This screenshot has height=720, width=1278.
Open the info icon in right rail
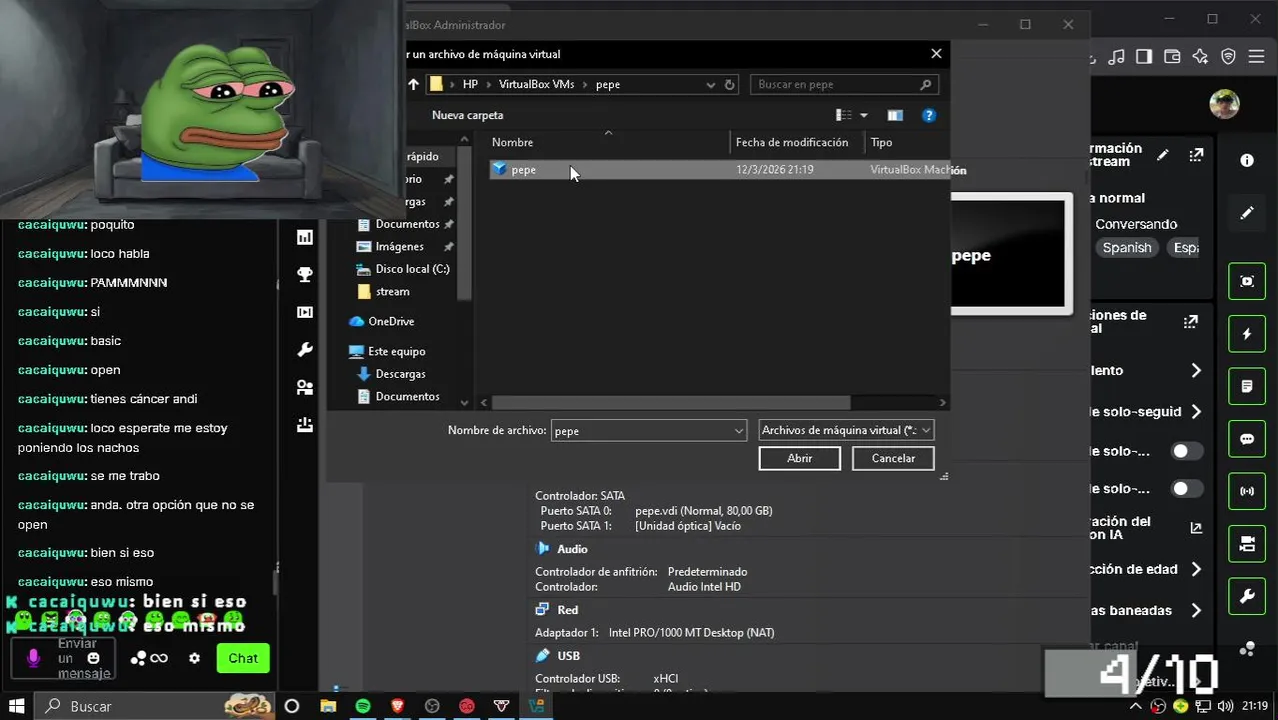pos(1247,160)
